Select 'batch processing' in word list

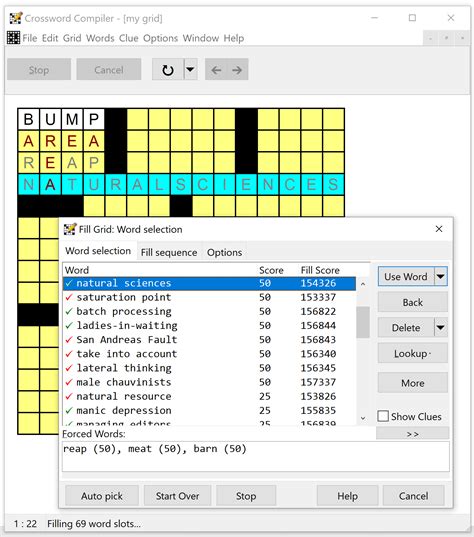click(209, 311)
